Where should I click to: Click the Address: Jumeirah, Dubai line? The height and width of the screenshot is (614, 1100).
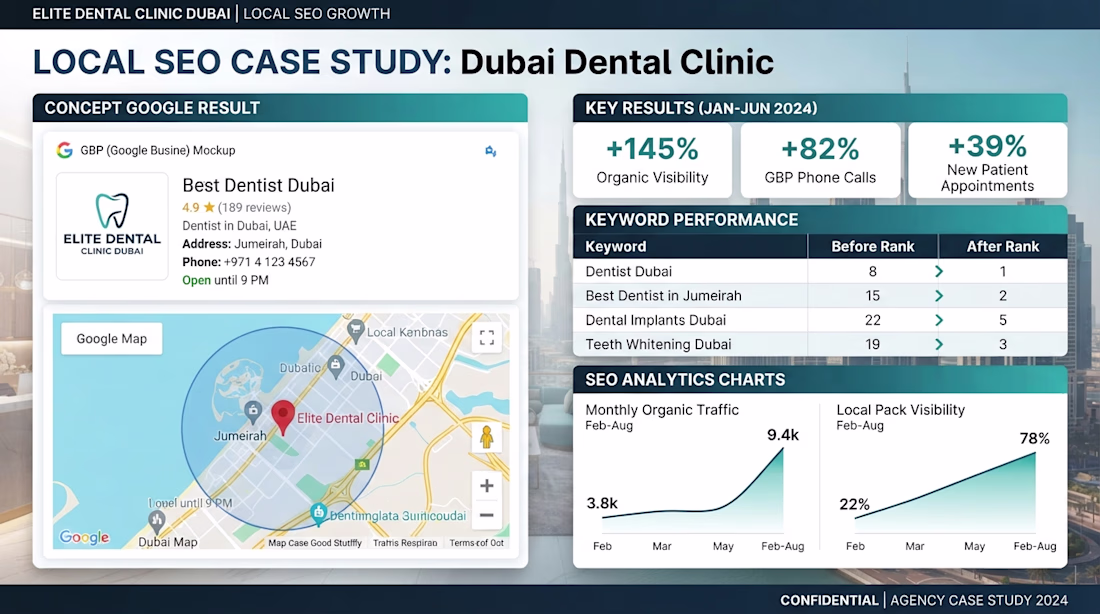(x=252, y=244)
